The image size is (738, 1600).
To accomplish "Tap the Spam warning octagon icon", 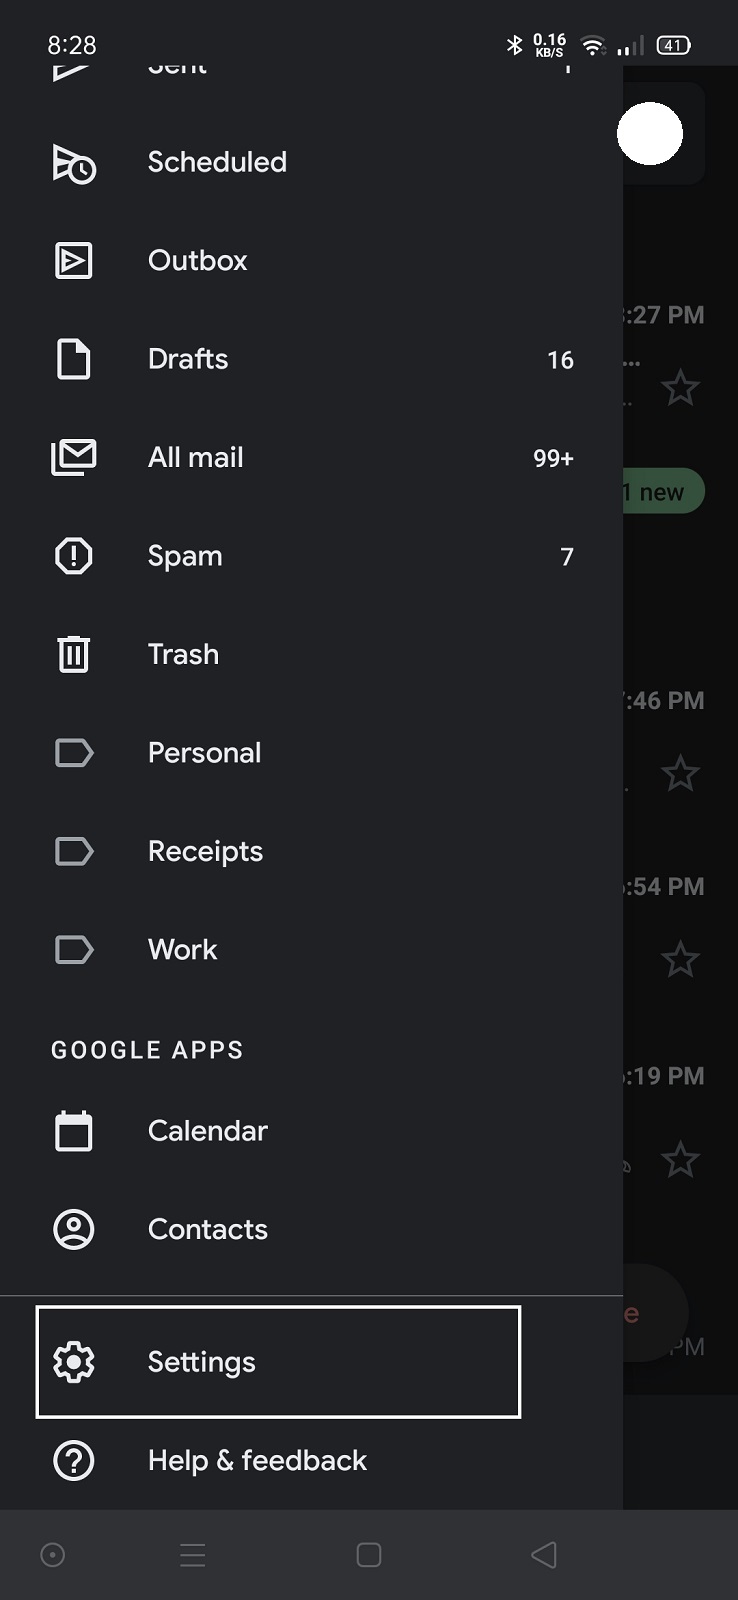I will coord(73,556).
